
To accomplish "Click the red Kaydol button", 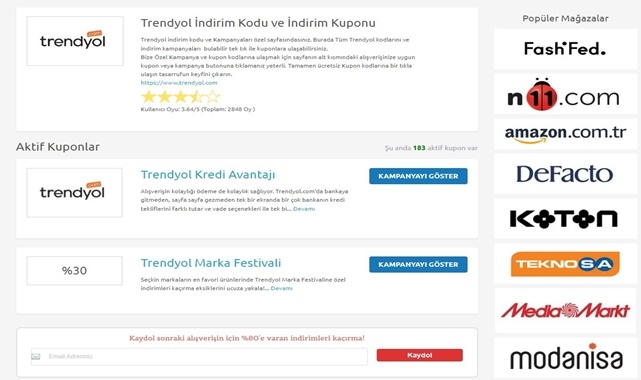I will 419,355.
